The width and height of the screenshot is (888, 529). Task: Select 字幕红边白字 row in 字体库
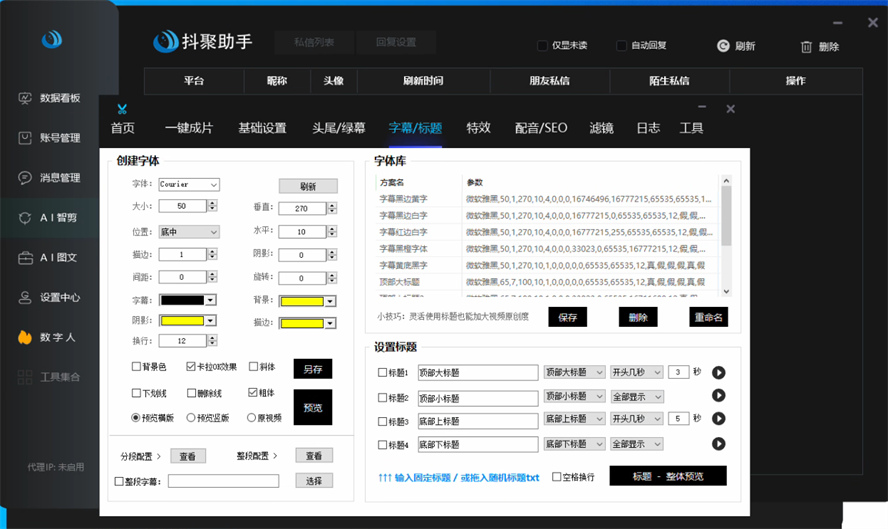[547, 232]
